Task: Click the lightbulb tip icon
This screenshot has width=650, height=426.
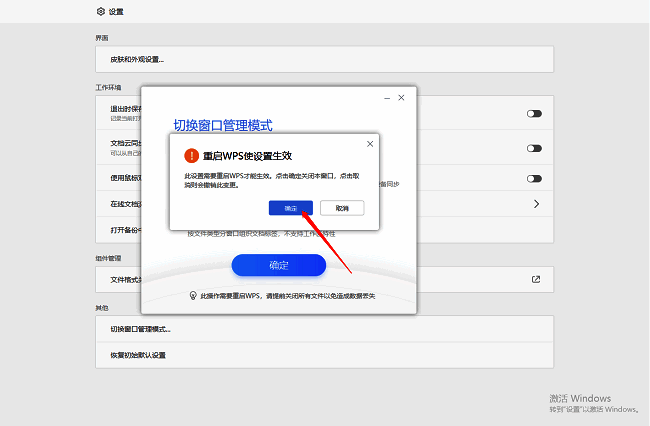Action: [193, 296]
